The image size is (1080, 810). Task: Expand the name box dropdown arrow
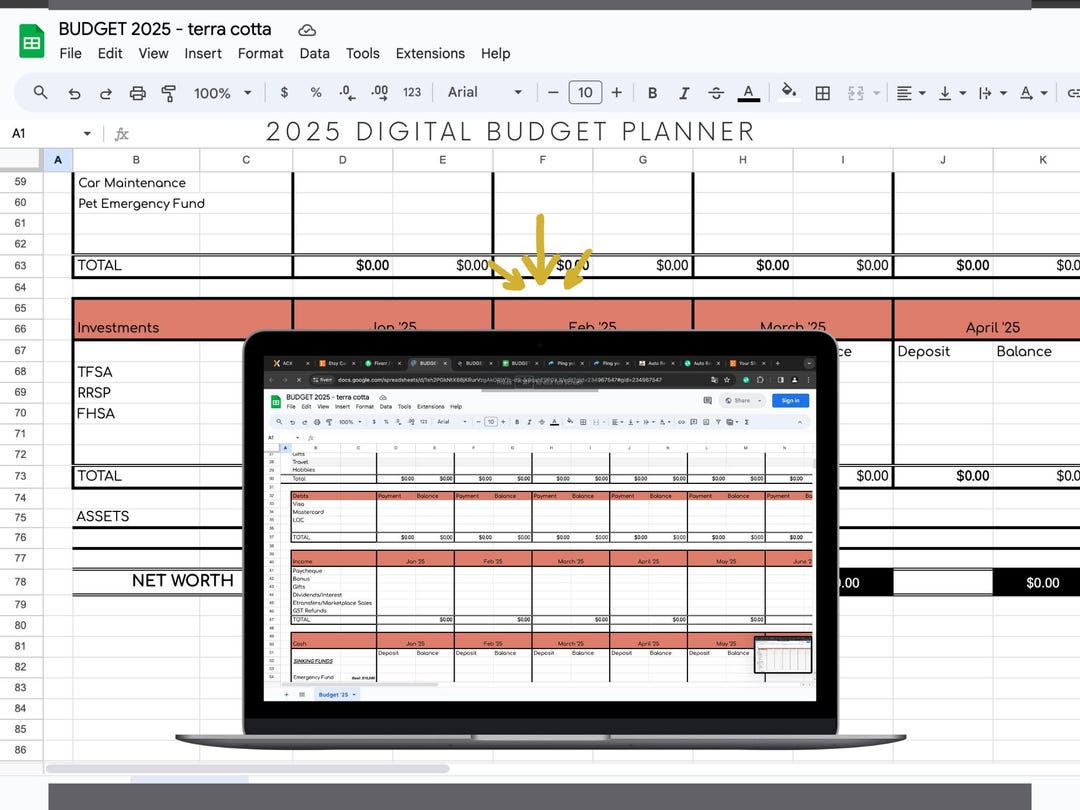pos(87,134)
